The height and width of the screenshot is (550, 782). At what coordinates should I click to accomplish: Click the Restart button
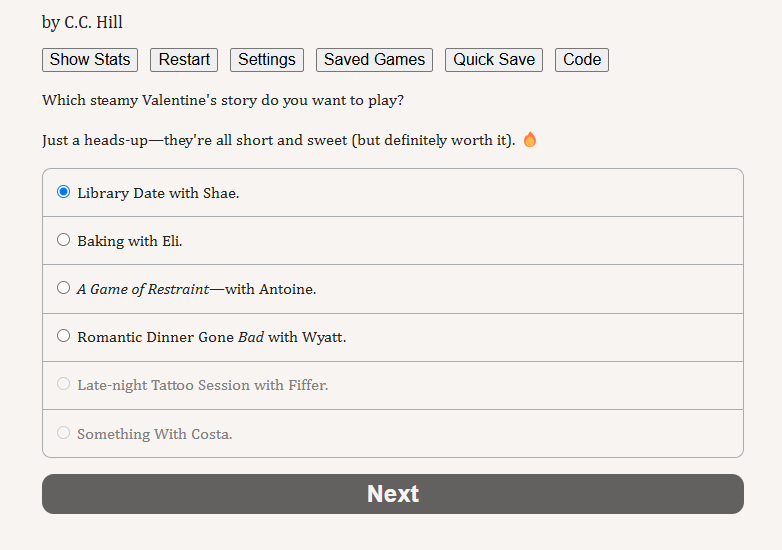point(184,60)
